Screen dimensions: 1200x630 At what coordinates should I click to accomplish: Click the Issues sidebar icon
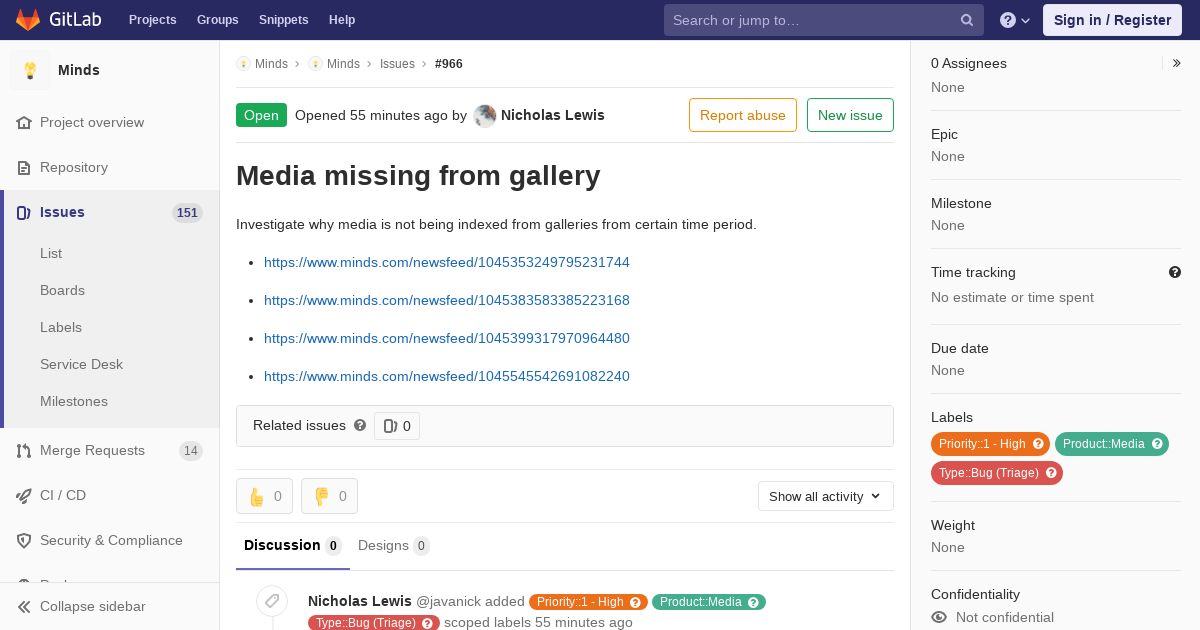tap(24, 212)
